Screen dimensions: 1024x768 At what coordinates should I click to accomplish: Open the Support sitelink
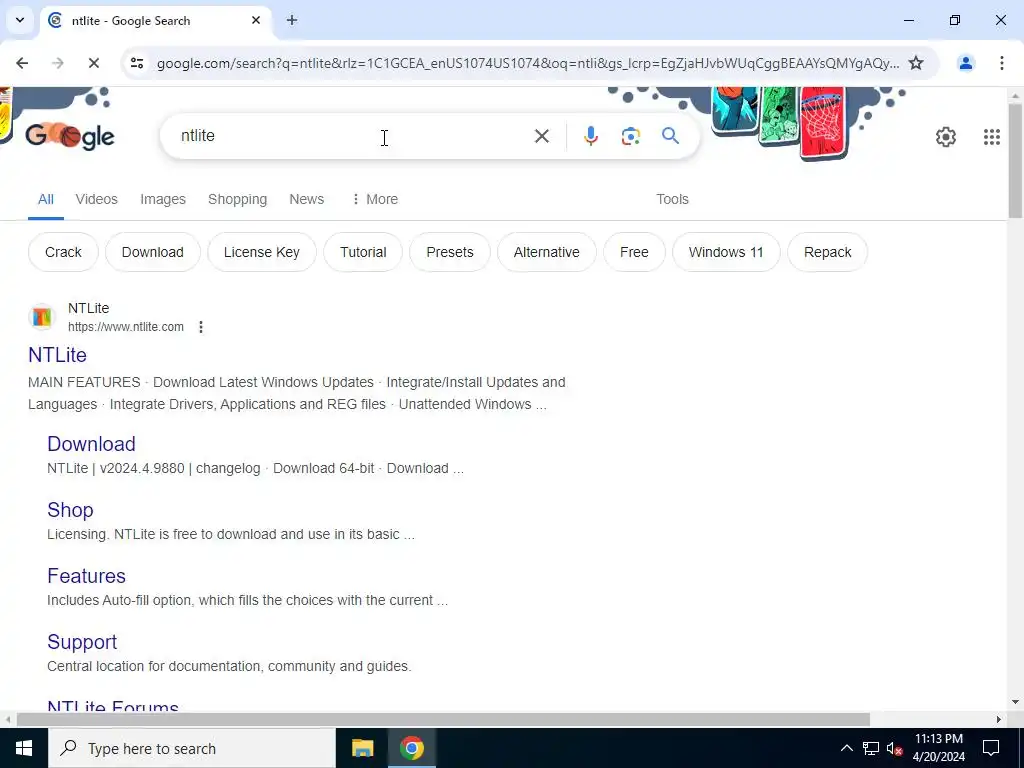[82, 641]
